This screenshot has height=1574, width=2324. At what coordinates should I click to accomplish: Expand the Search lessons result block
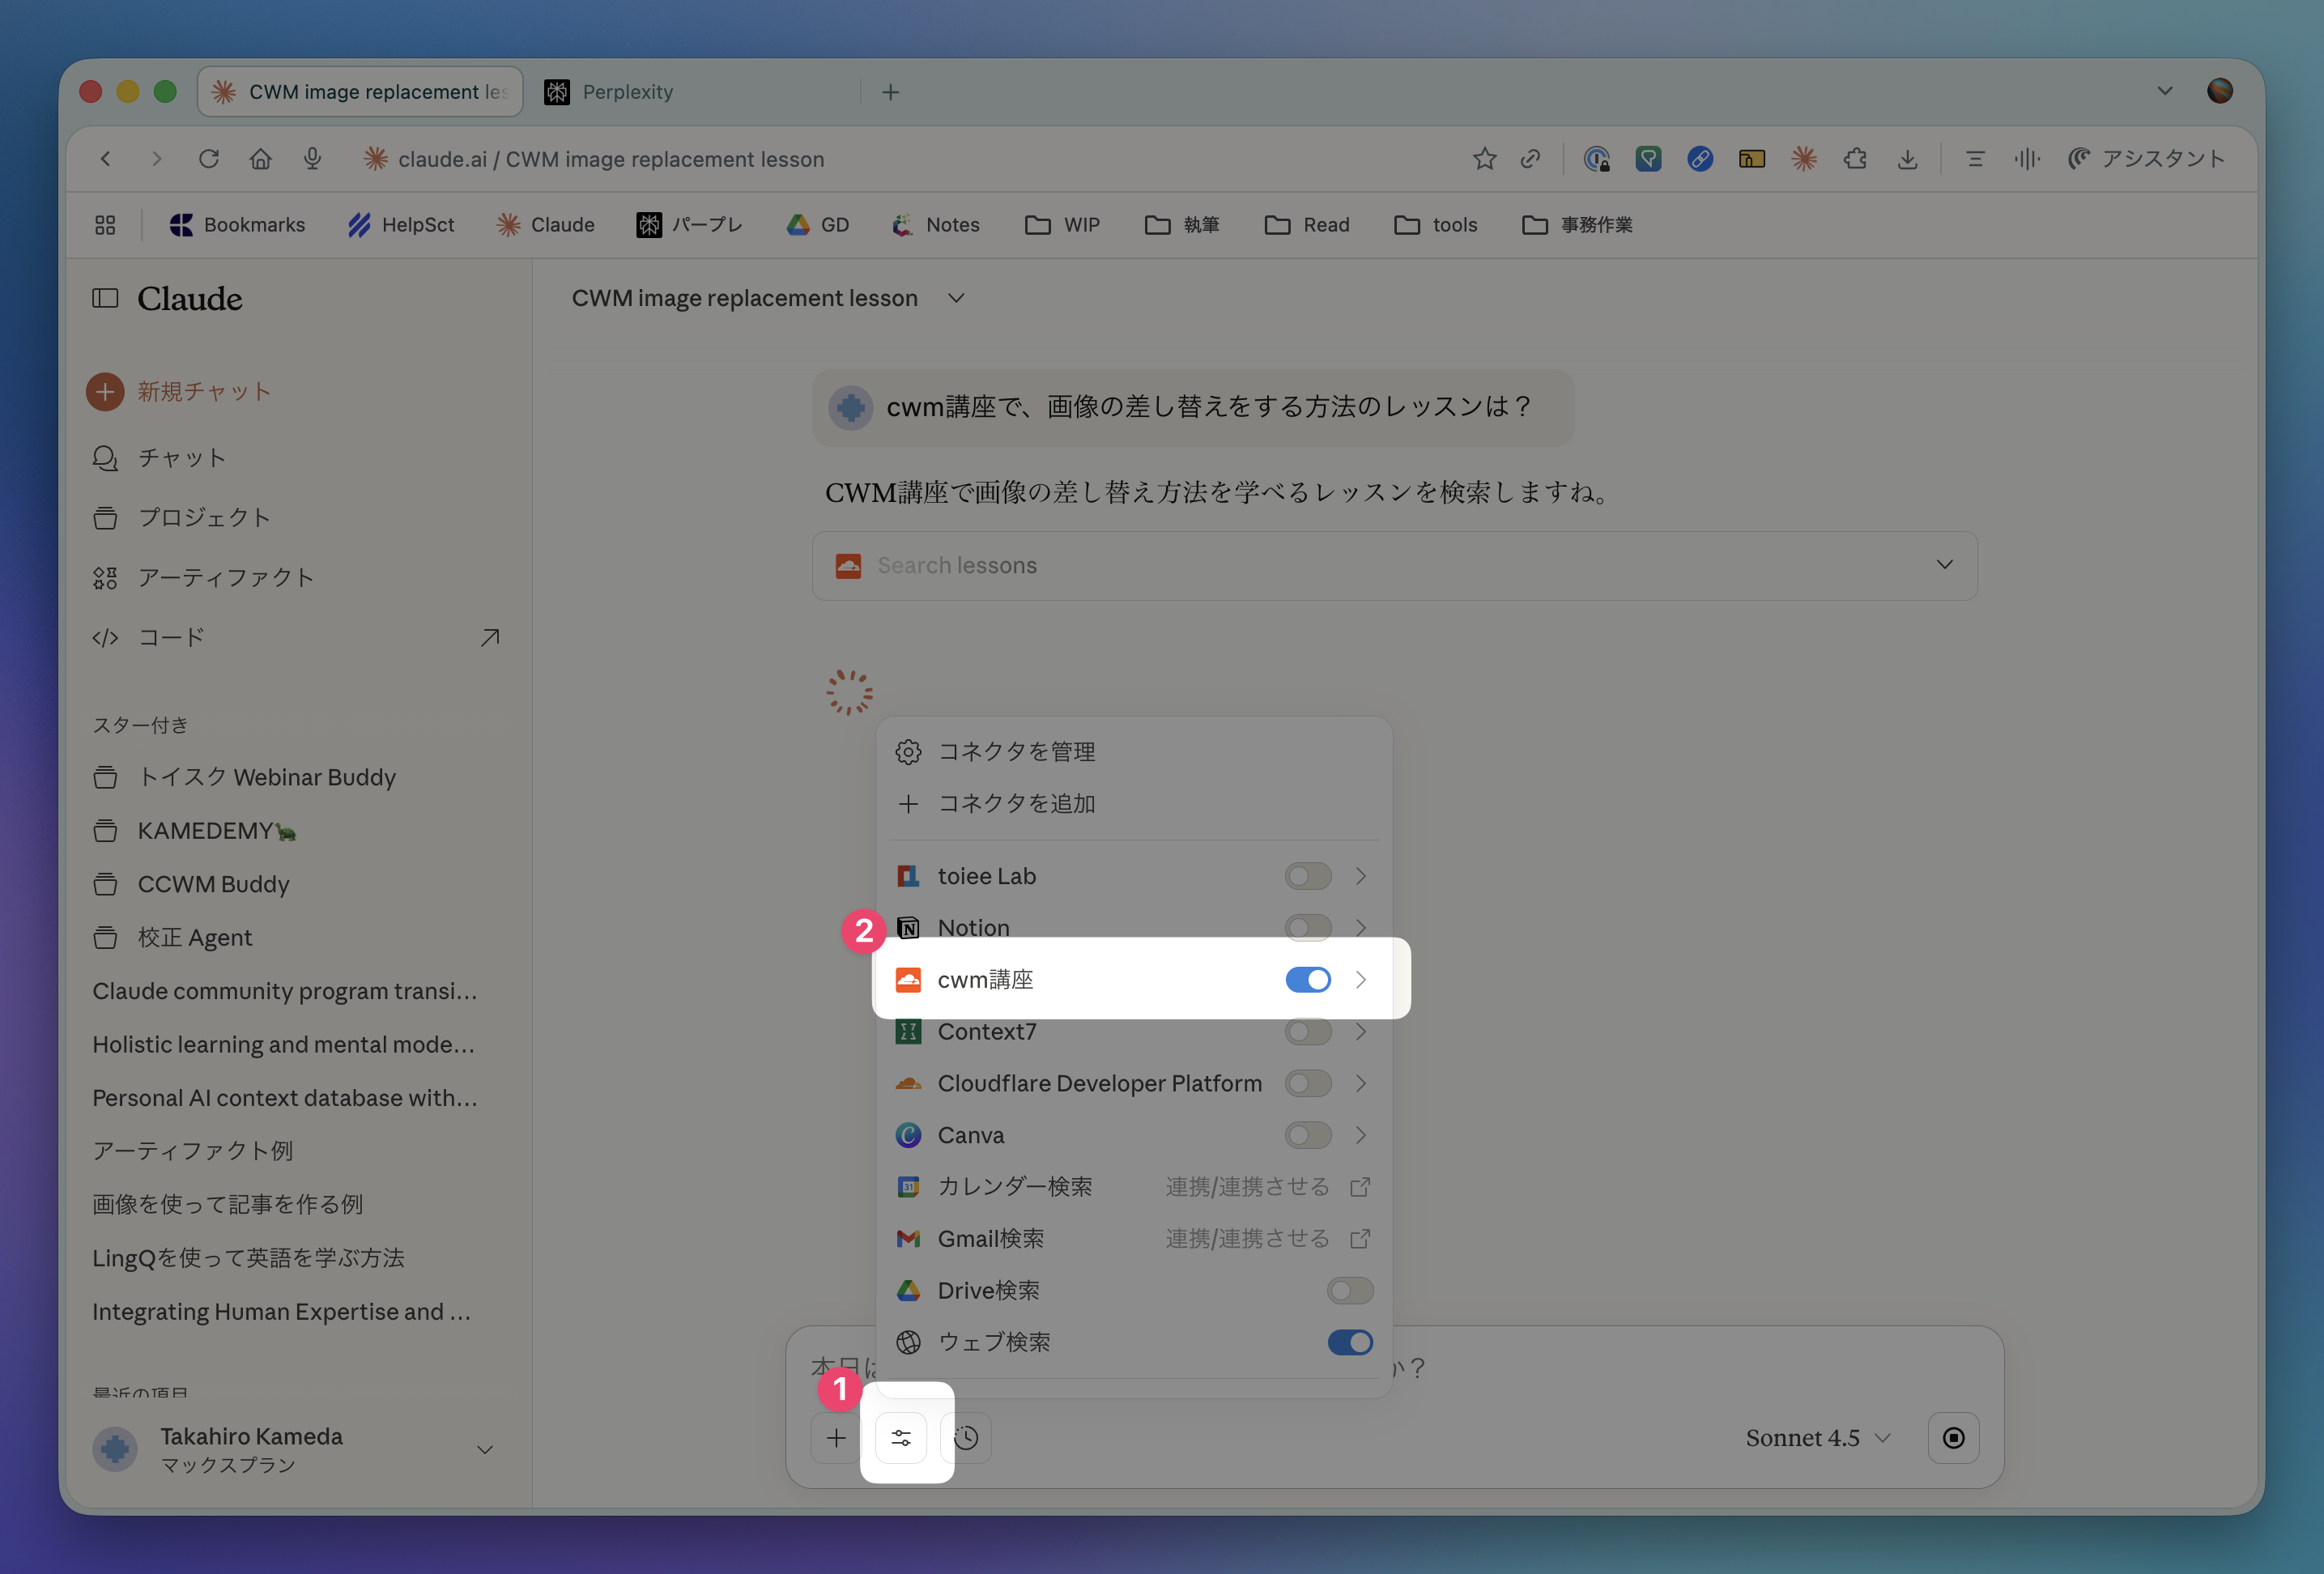[1943, 565]
